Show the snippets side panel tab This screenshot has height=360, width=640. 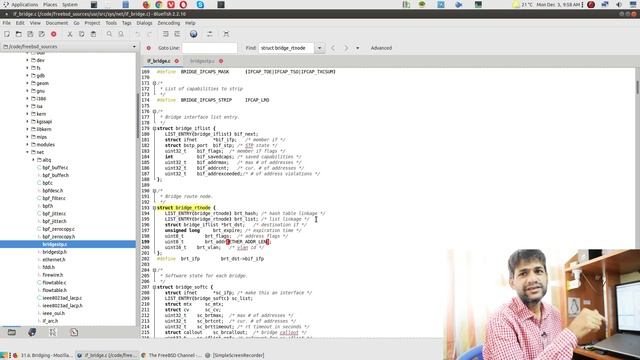[x=74, y=332]
